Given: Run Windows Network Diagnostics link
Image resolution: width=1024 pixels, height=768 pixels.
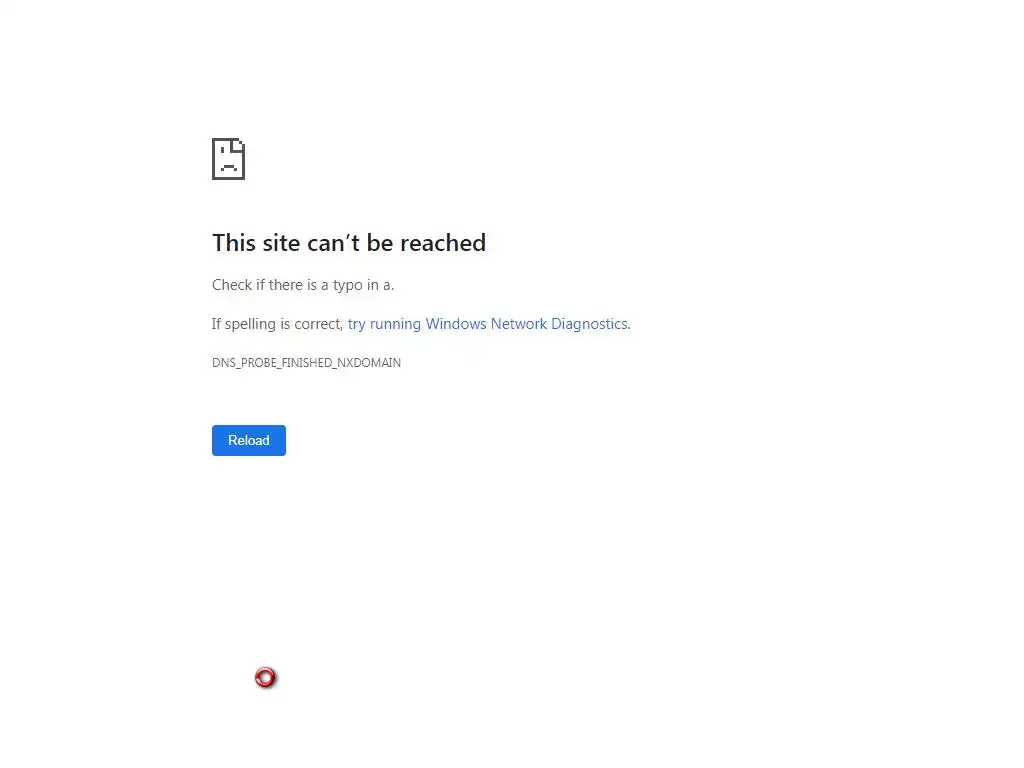Looking at the screenshot, I should tap(488, 324).
